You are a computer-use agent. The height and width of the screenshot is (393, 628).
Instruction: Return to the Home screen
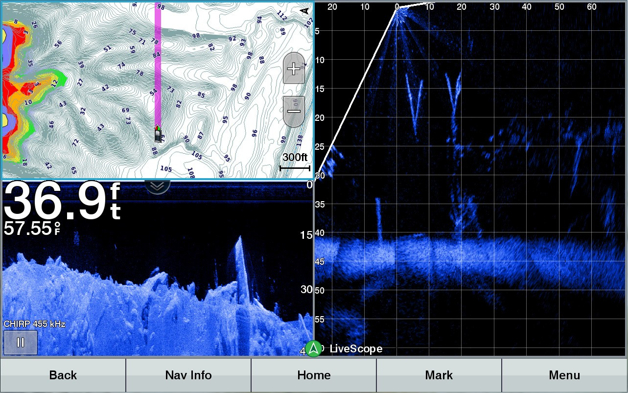coord(314,375)
